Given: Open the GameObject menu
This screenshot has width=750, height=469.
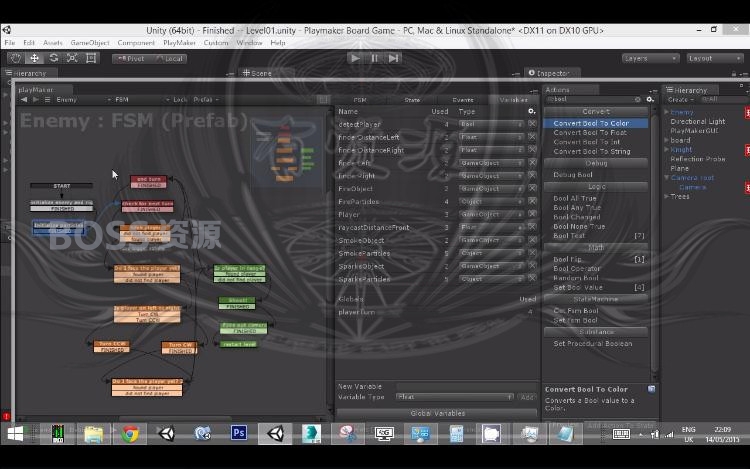Looking at the screenshot, I should (x=90, y=43).
